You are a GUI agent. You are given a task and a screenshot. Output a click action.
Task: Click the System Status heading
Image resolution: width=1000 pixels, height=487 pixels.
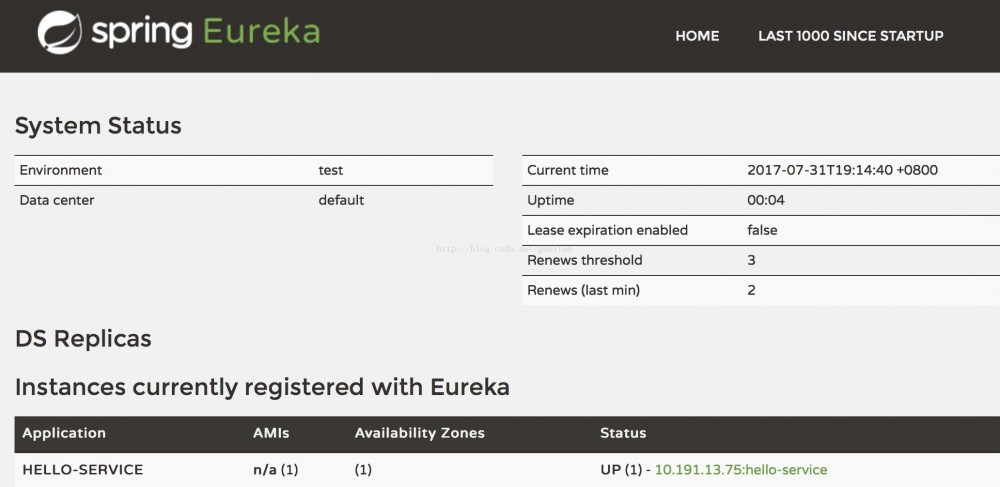pyautogui.click(x=98, y=126)
